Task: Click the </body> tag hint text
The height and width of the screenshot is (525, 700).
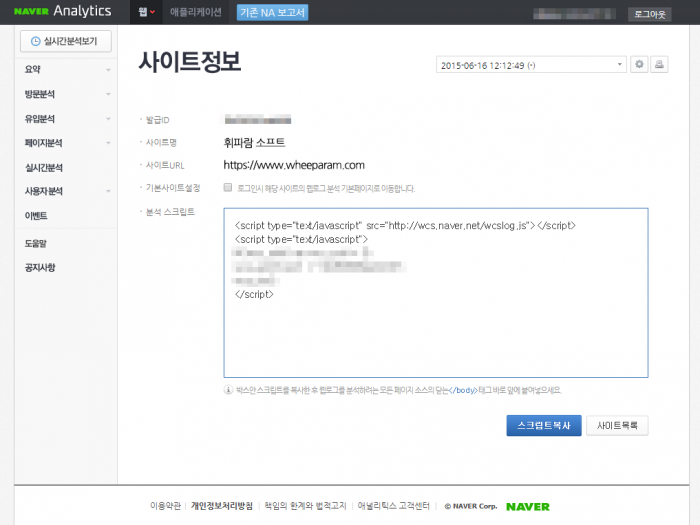Action: click(463, 390)
